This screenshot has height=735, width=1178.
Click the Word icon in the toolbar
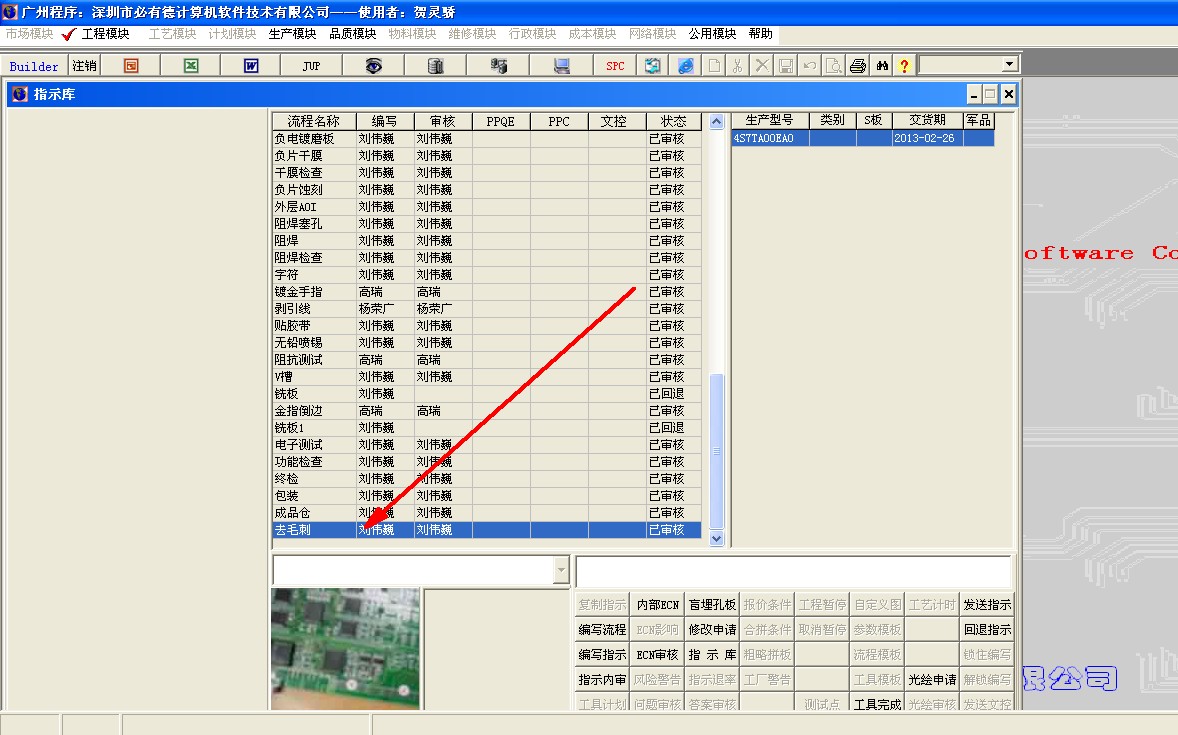point(251,66)
